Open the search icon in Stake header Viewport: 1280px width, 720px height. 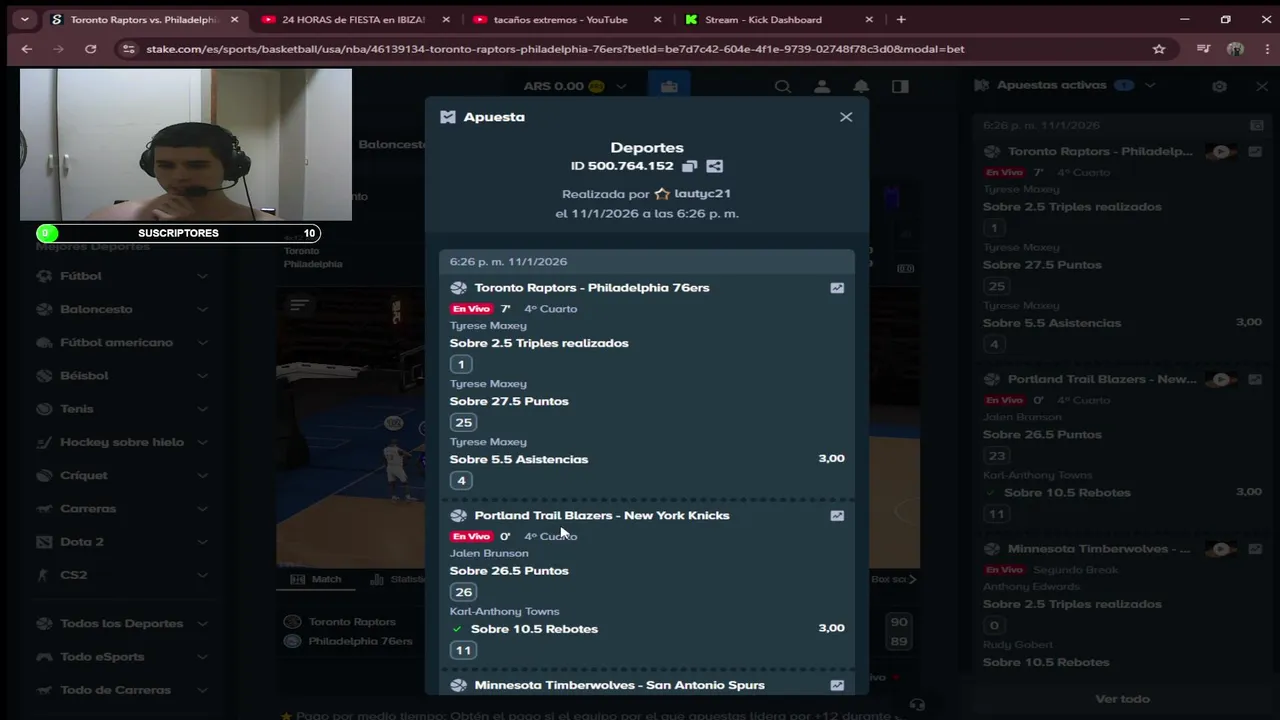tap(783, 87)
